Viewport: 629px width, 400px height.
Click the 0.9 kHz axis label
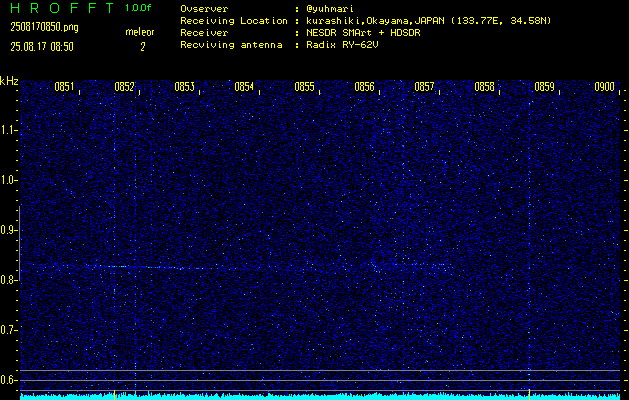click(x=8, y=230)
